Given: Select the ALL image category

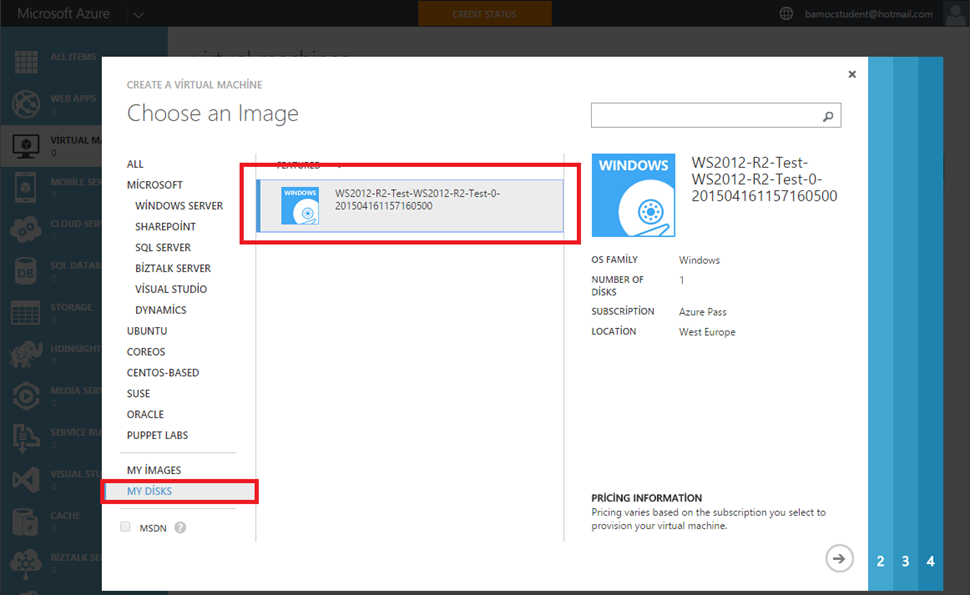Looking at the screenshot, I should 135,164.
